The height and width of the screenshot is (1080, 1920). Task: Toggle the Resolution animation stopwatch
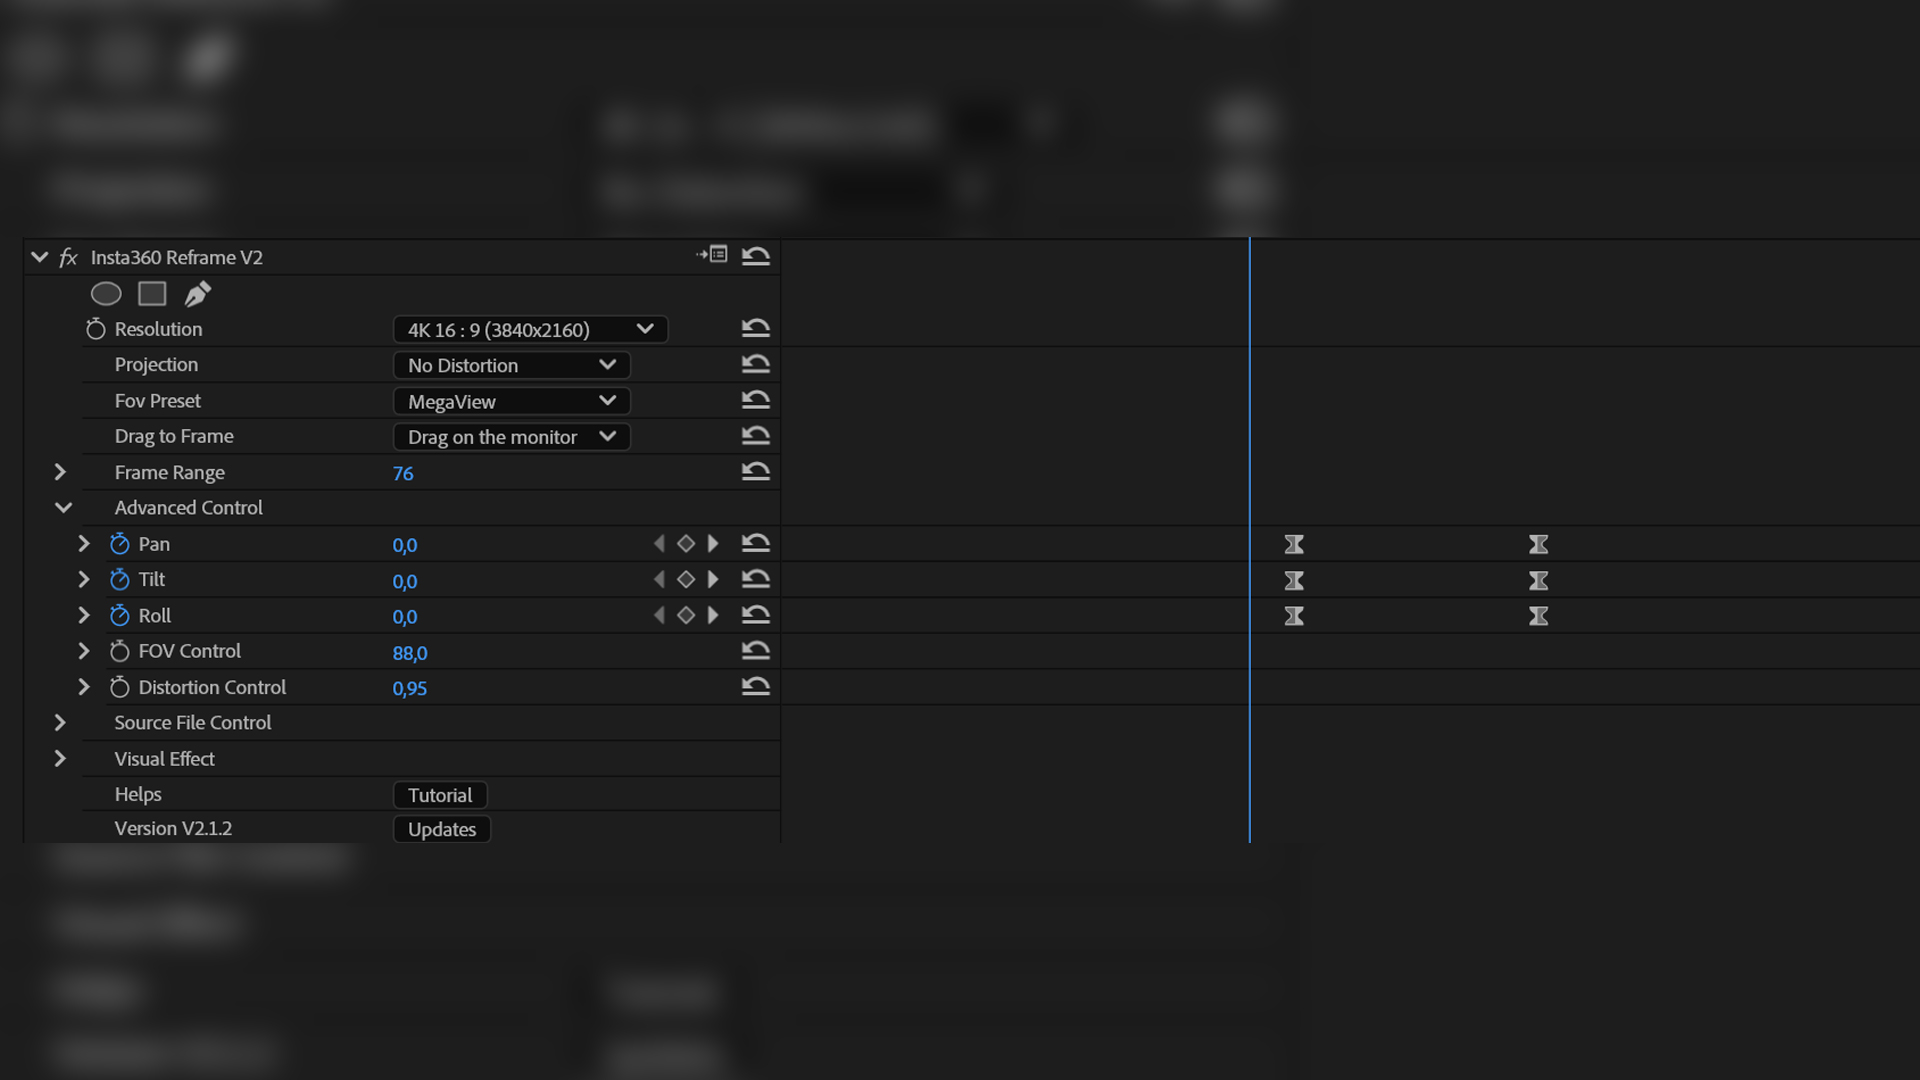[x=96, y=329]
